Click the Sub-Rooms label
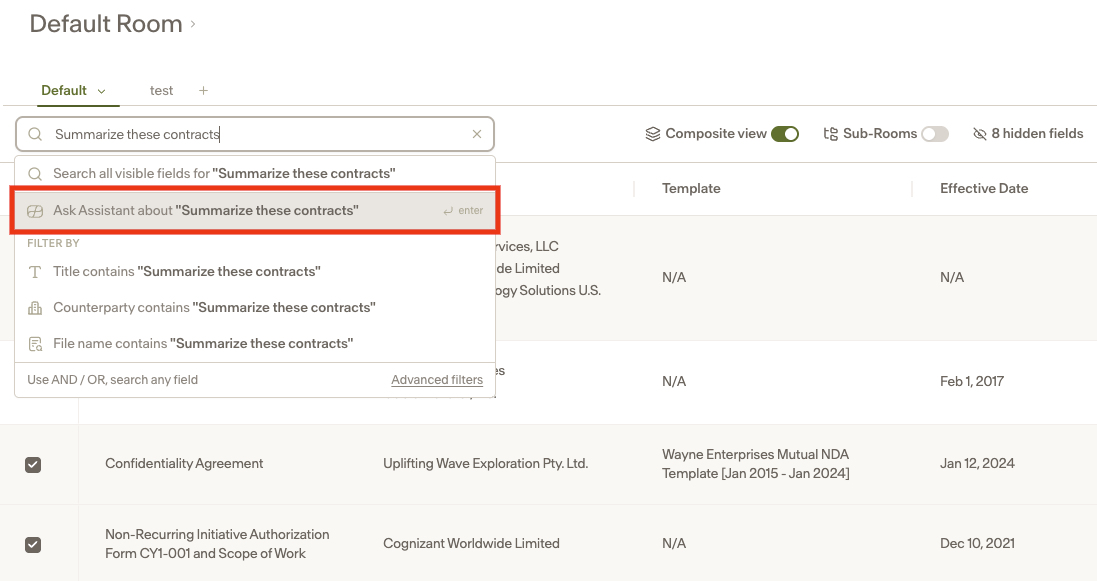 879,134
